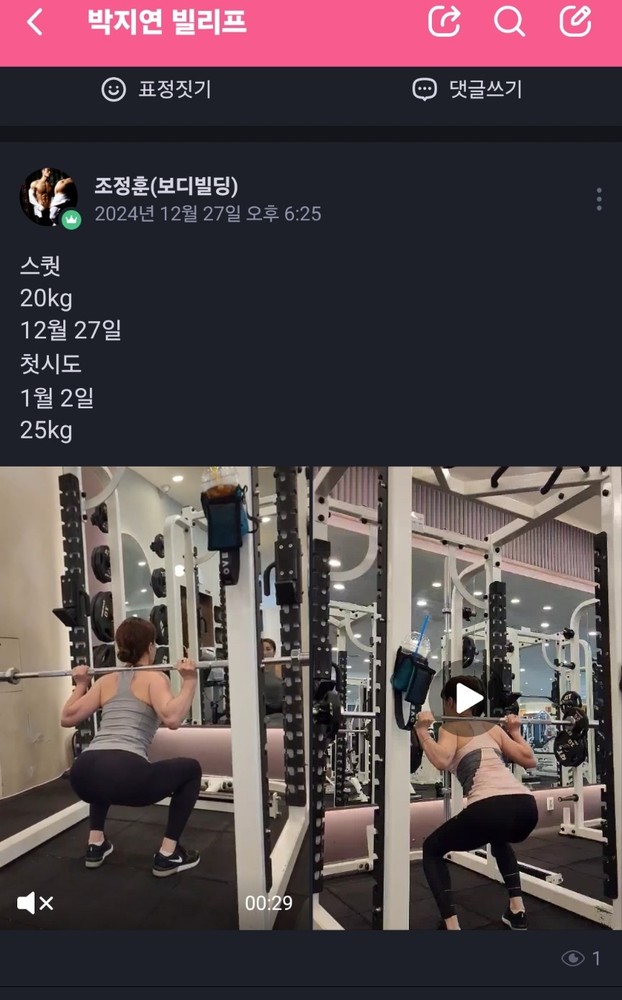This screenshot has width=622, height=1000.
Task: Tap the post timestamp 2024년 12월 27일
Action: (x=168, y=214)
